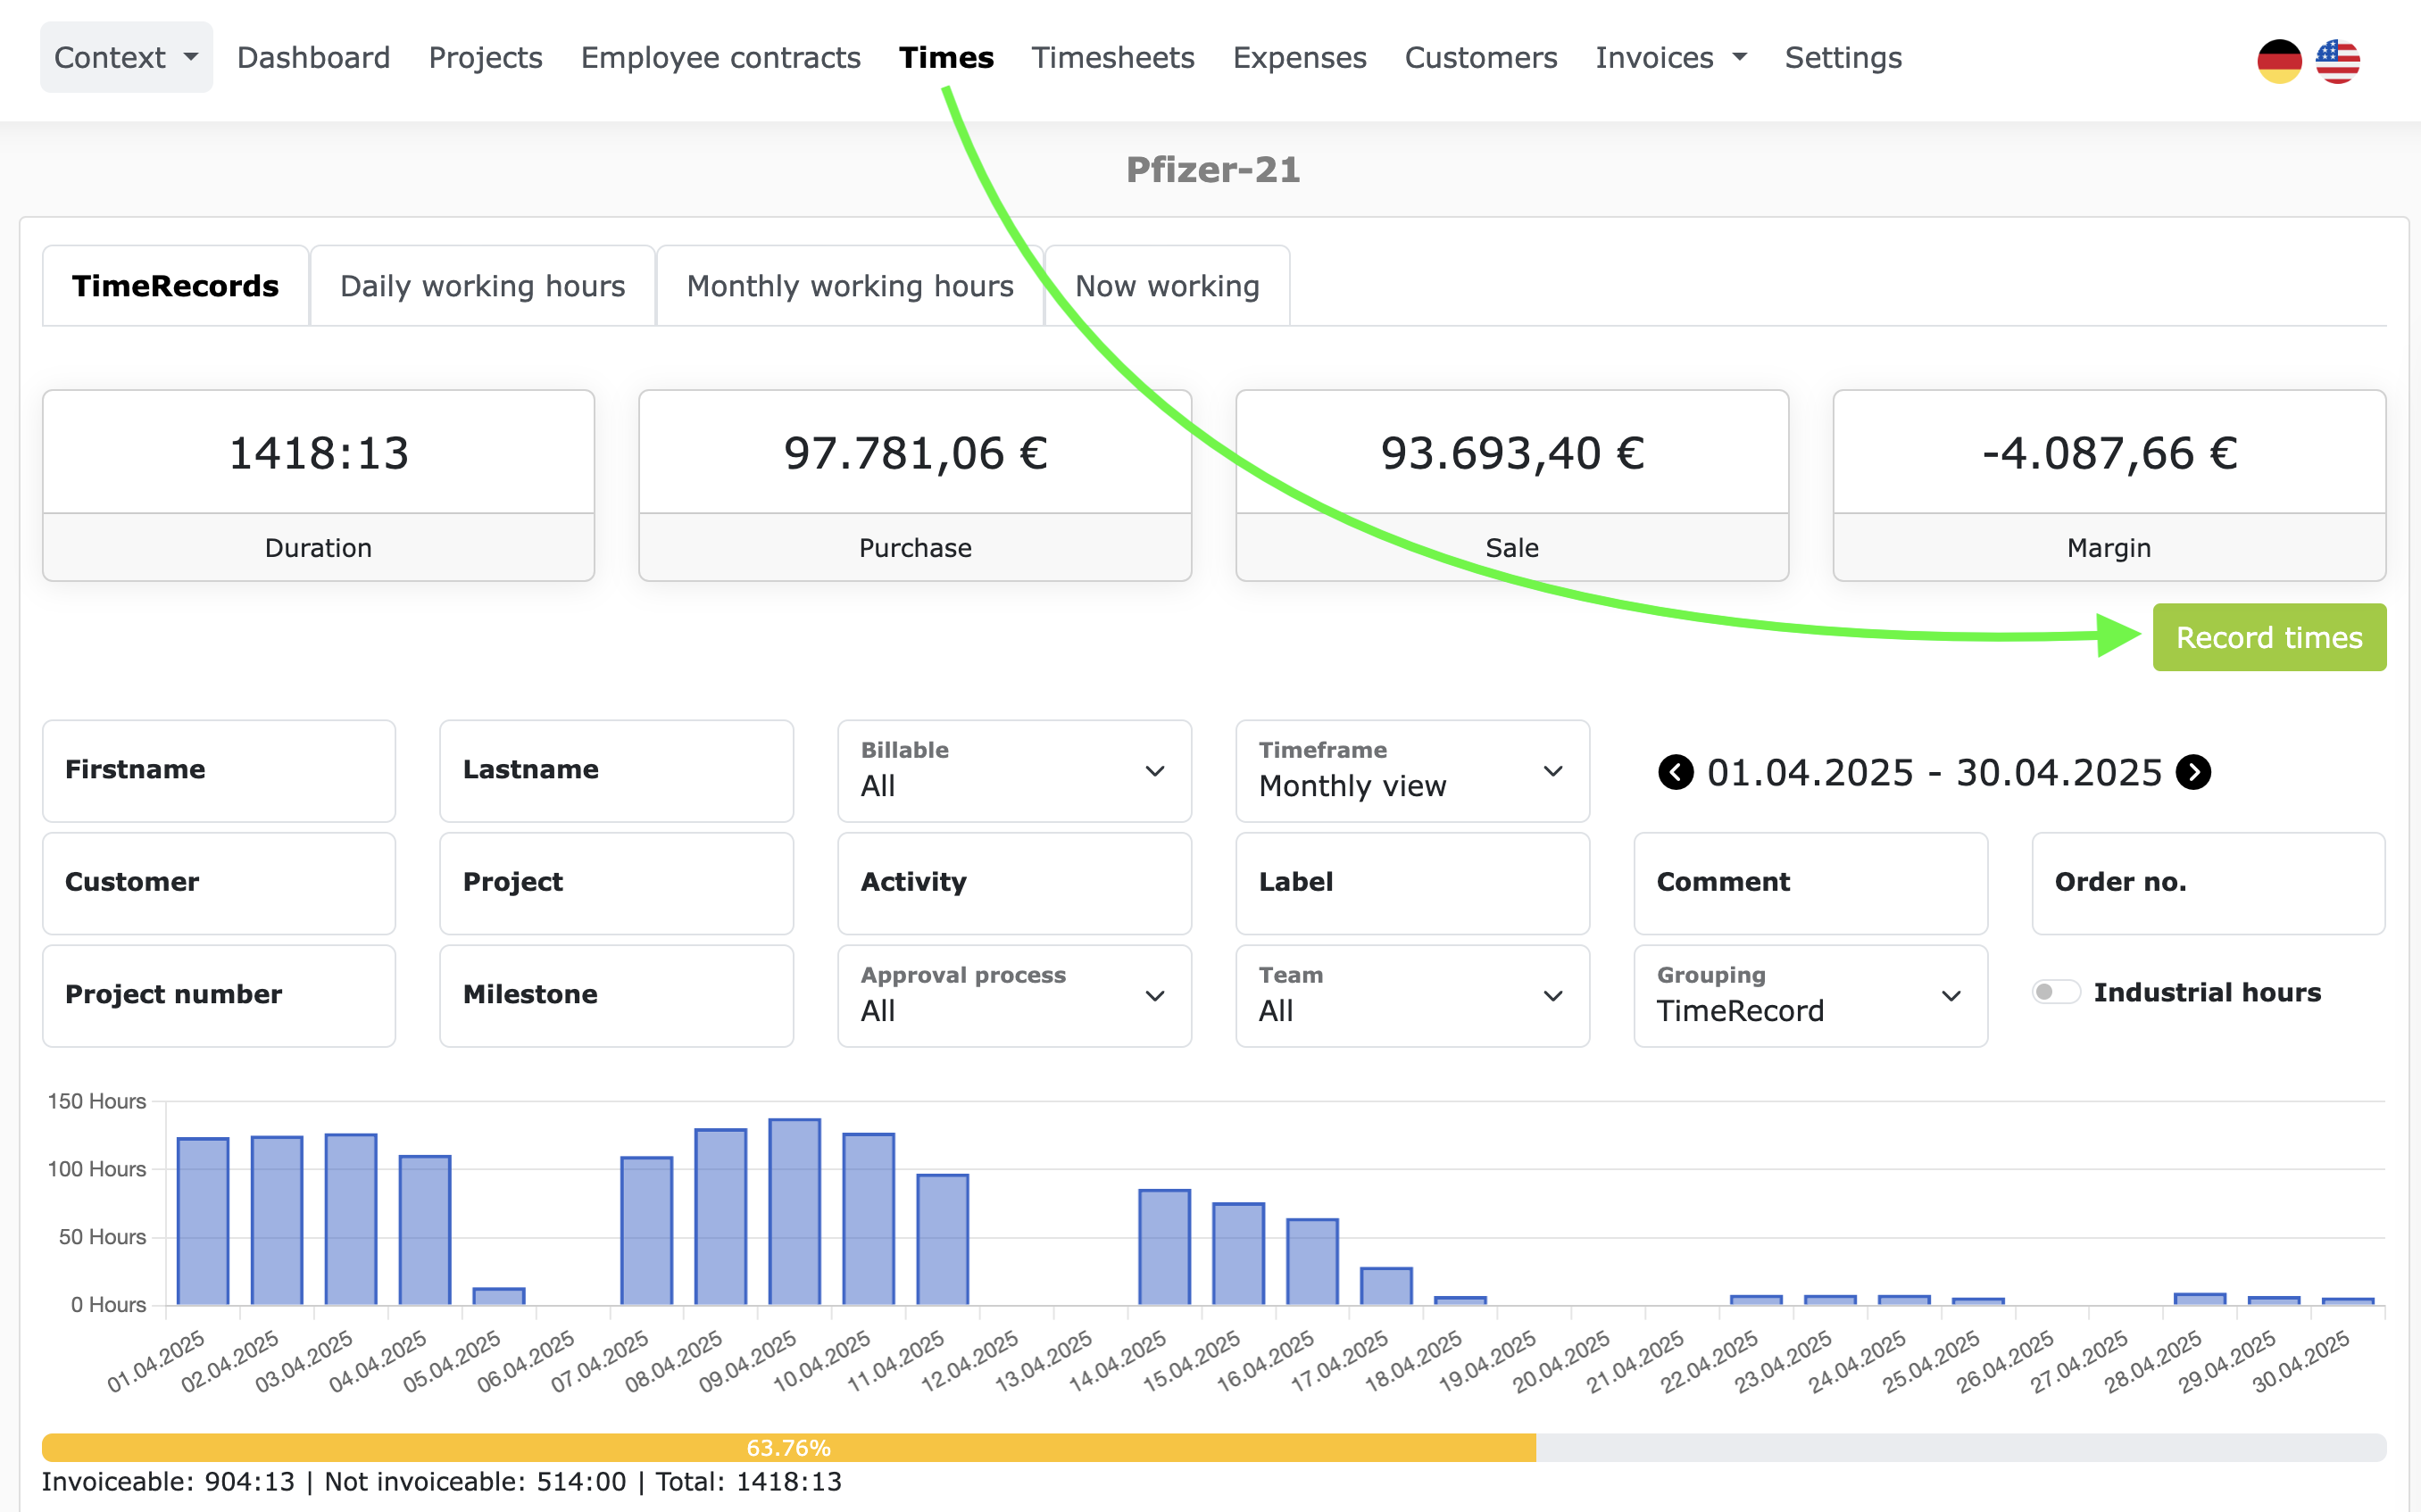Screen dimensions: 2421x1512
Task: Go to next month with right arrow
Action: tap(2194, 772)
